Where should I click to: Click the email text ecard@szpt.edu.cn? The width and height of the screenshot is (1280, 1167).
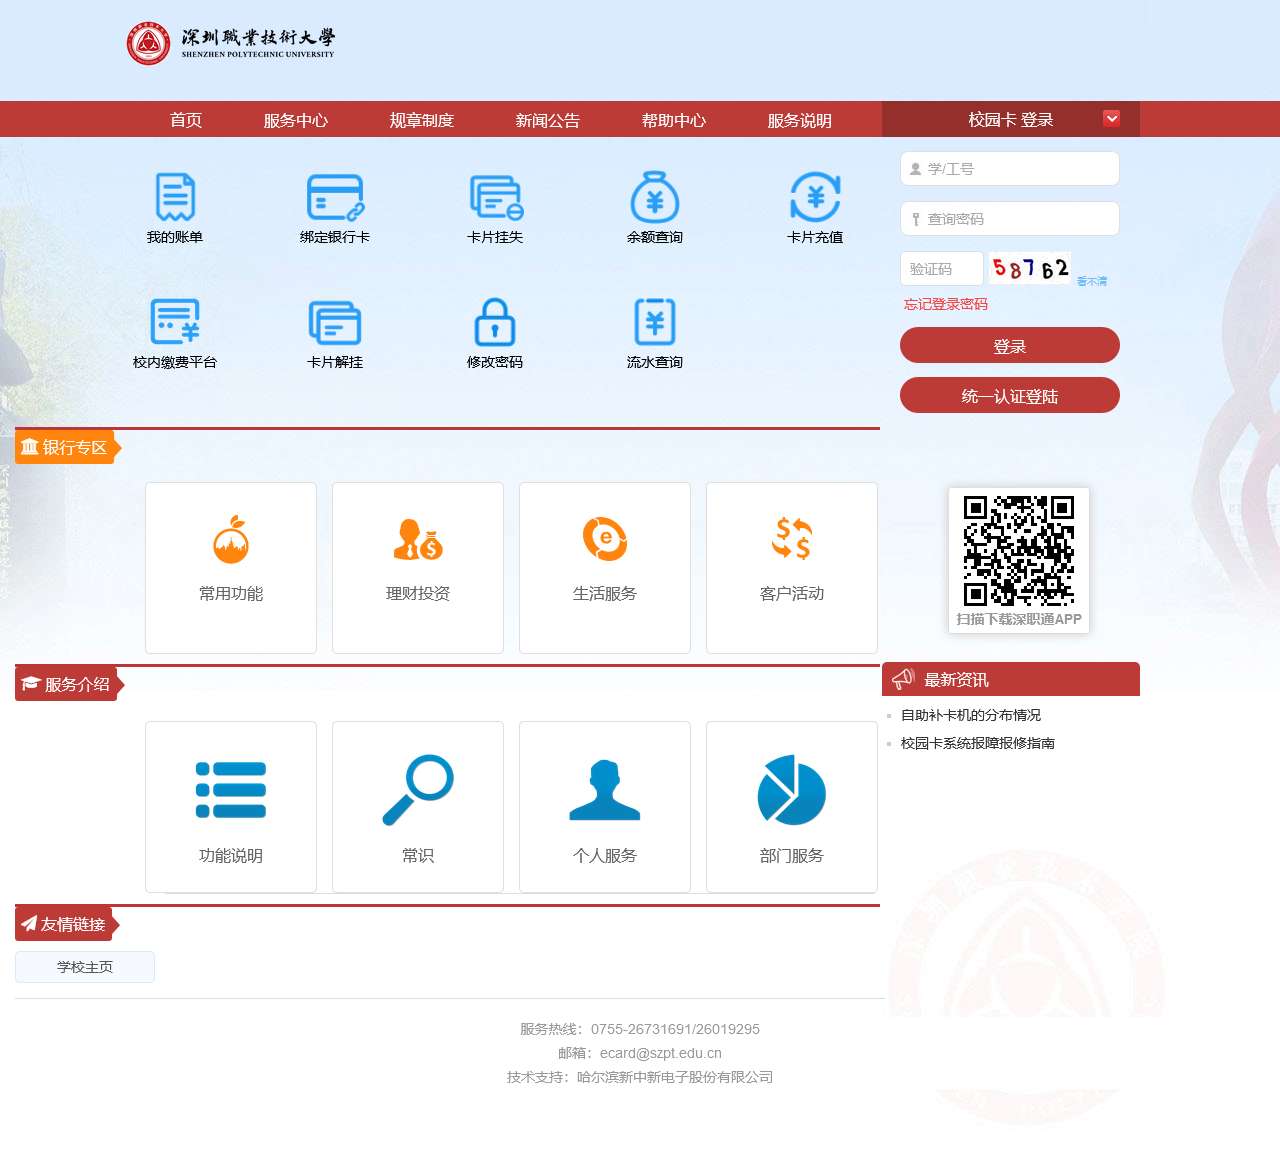click(661, 1053)
